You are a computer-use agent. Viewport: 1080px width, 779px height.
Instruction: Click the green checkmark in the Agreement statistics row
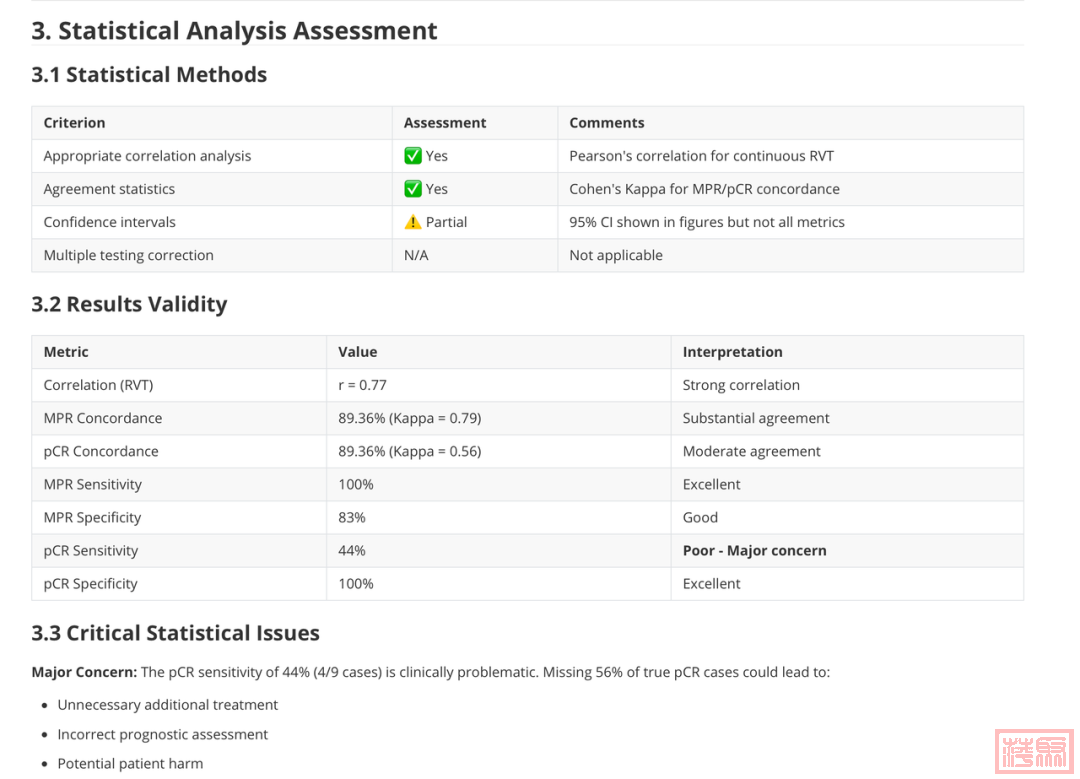click(413, 189)
